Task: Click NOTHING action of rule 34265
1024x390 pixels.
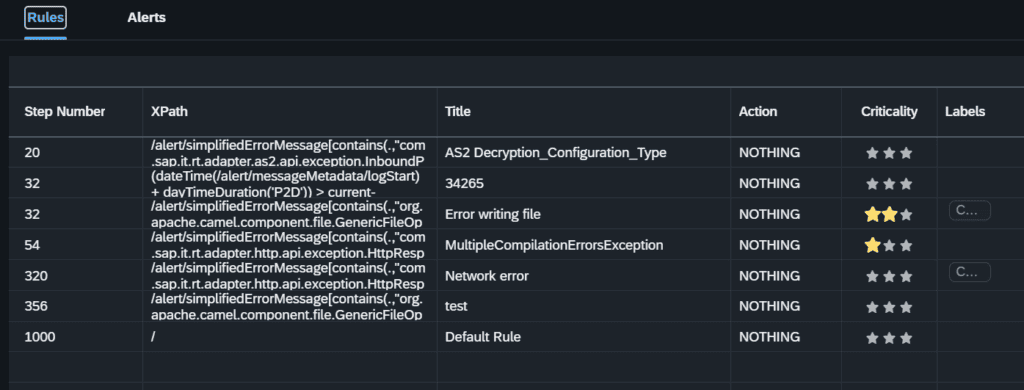Action: coord(769,184)
